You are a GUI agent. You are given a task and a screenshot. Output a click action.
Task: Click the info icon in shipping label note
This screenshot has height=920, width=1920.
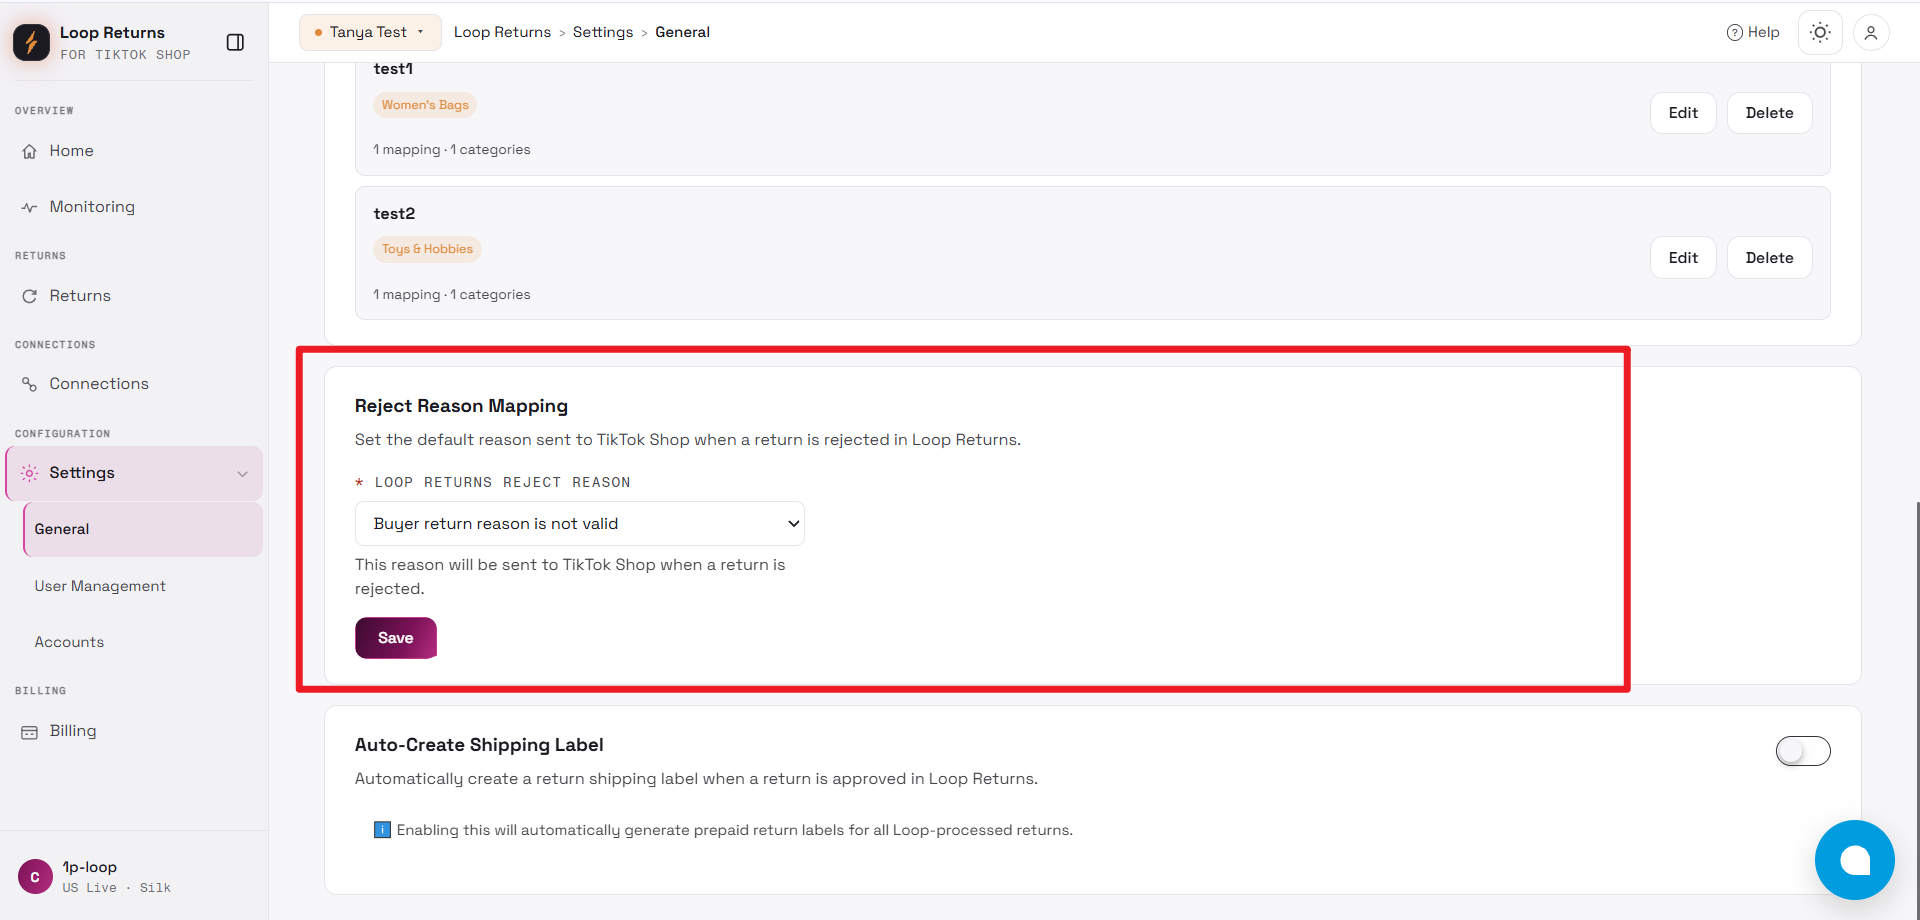(382, 830)
